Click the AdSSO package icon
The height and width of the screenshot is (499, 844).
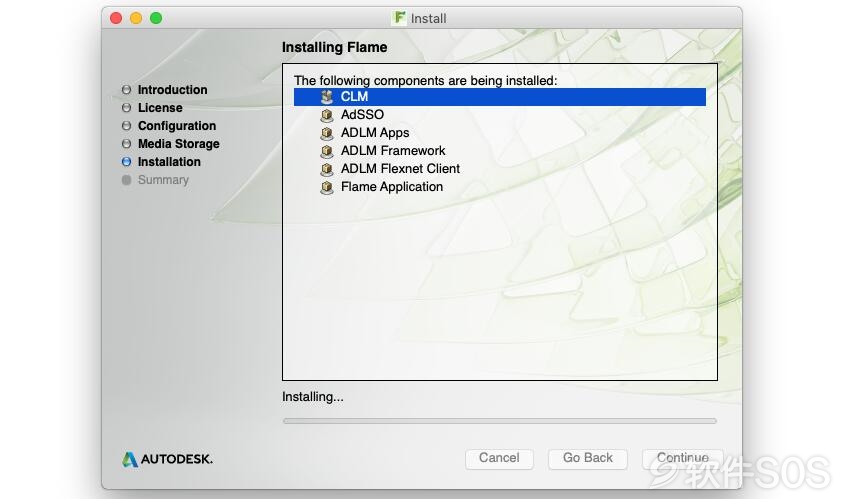coord(327,115)
